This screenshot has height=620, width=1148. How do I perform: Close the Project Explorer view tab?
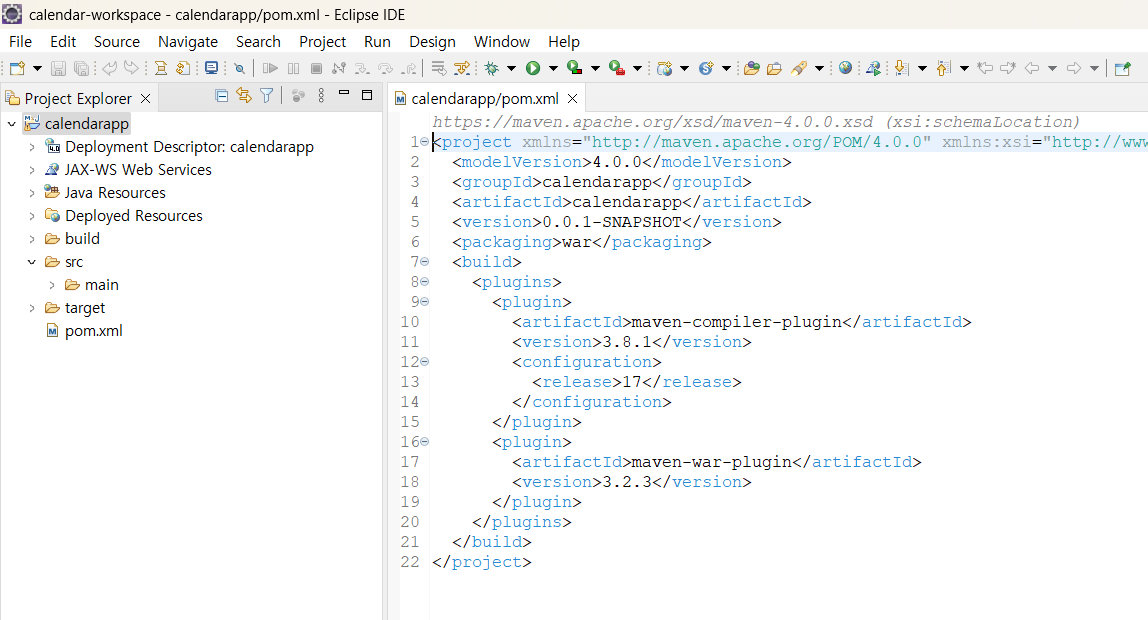pos(146,98)
